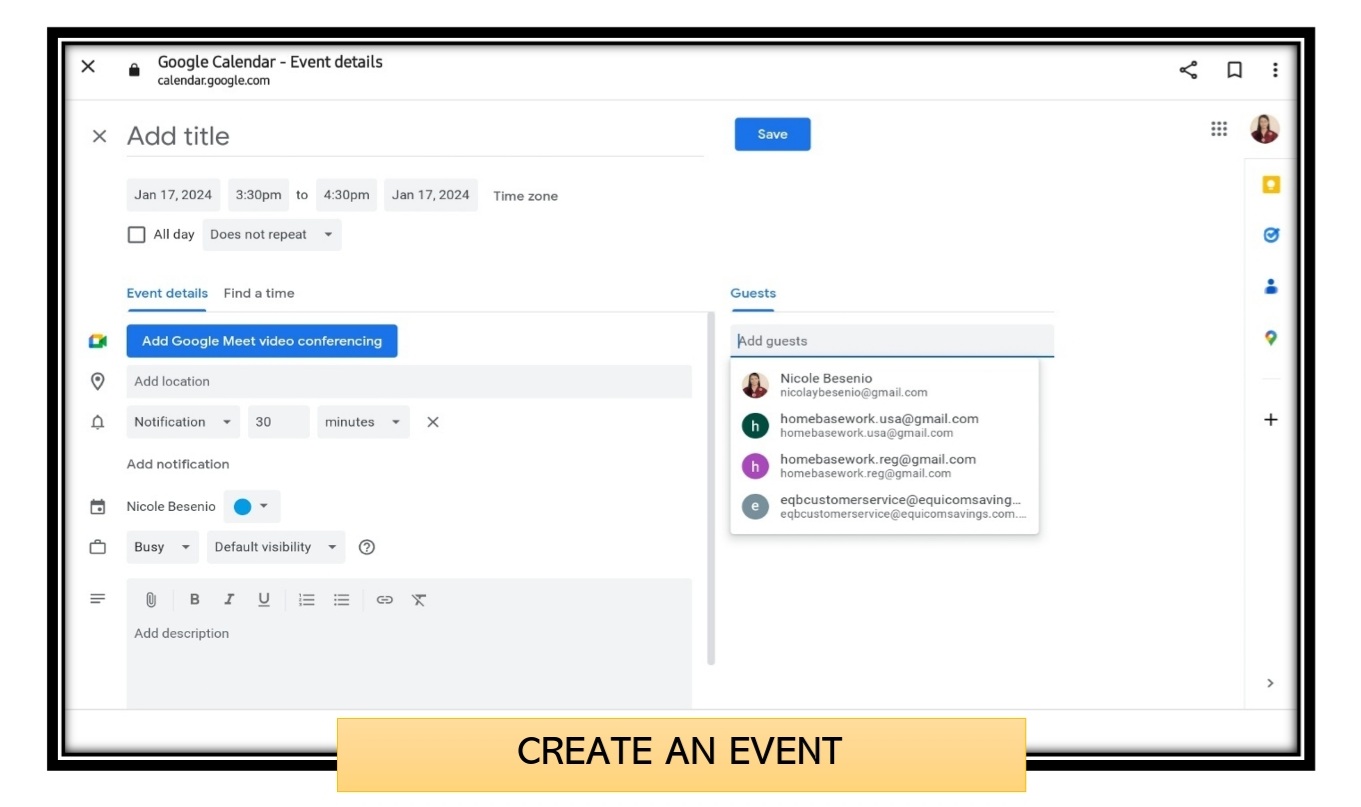Image resolution: width=1361 pixels, height=807 pixels.
Task: Insert a numbered list
Action: coord(307,600)
